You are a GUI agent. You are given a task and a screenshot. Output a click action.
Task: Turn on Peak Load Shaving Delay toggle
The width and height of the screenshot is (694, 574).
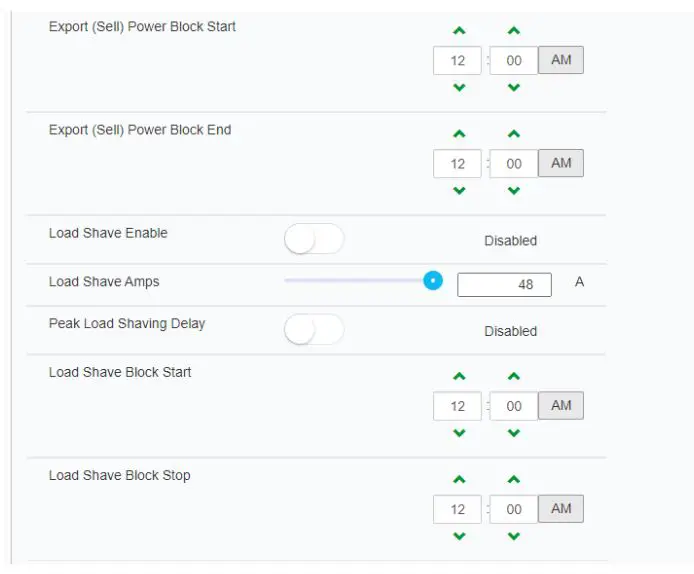[314, 330]
